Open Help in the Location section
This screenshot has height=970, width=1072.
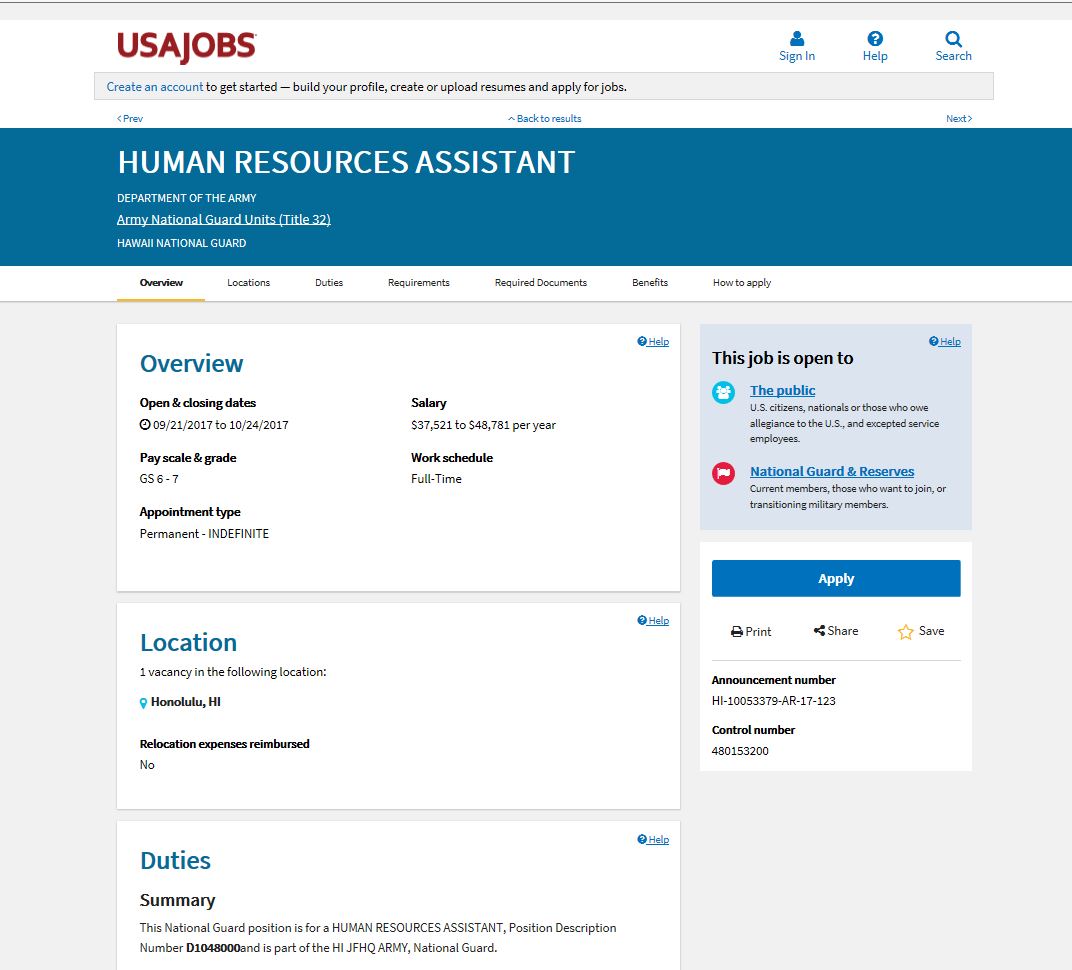tap(653, 621)
